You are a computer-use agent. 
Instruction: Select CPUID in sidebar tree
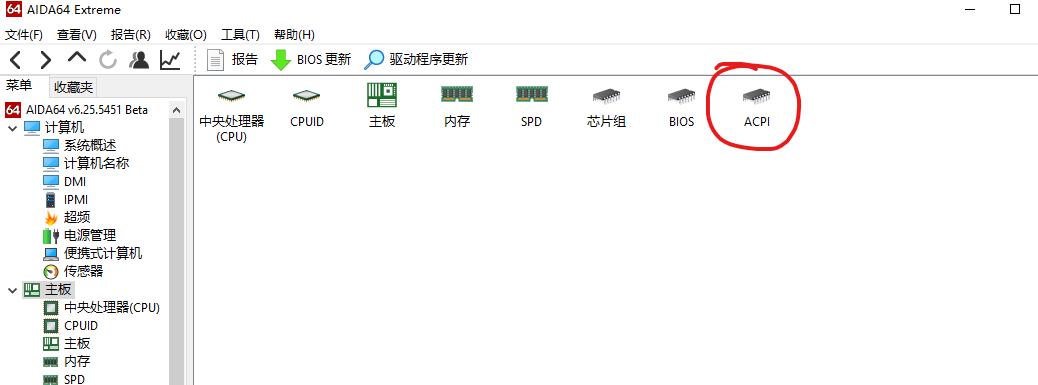click(x=71, y=325)
